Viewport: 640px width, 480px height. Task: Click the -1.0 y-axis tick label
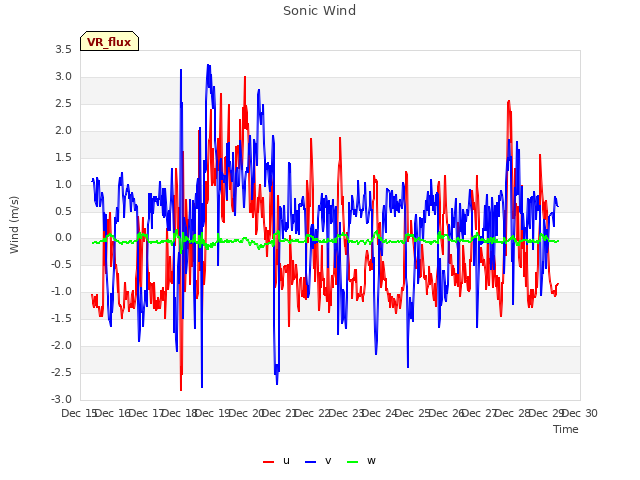62,292
